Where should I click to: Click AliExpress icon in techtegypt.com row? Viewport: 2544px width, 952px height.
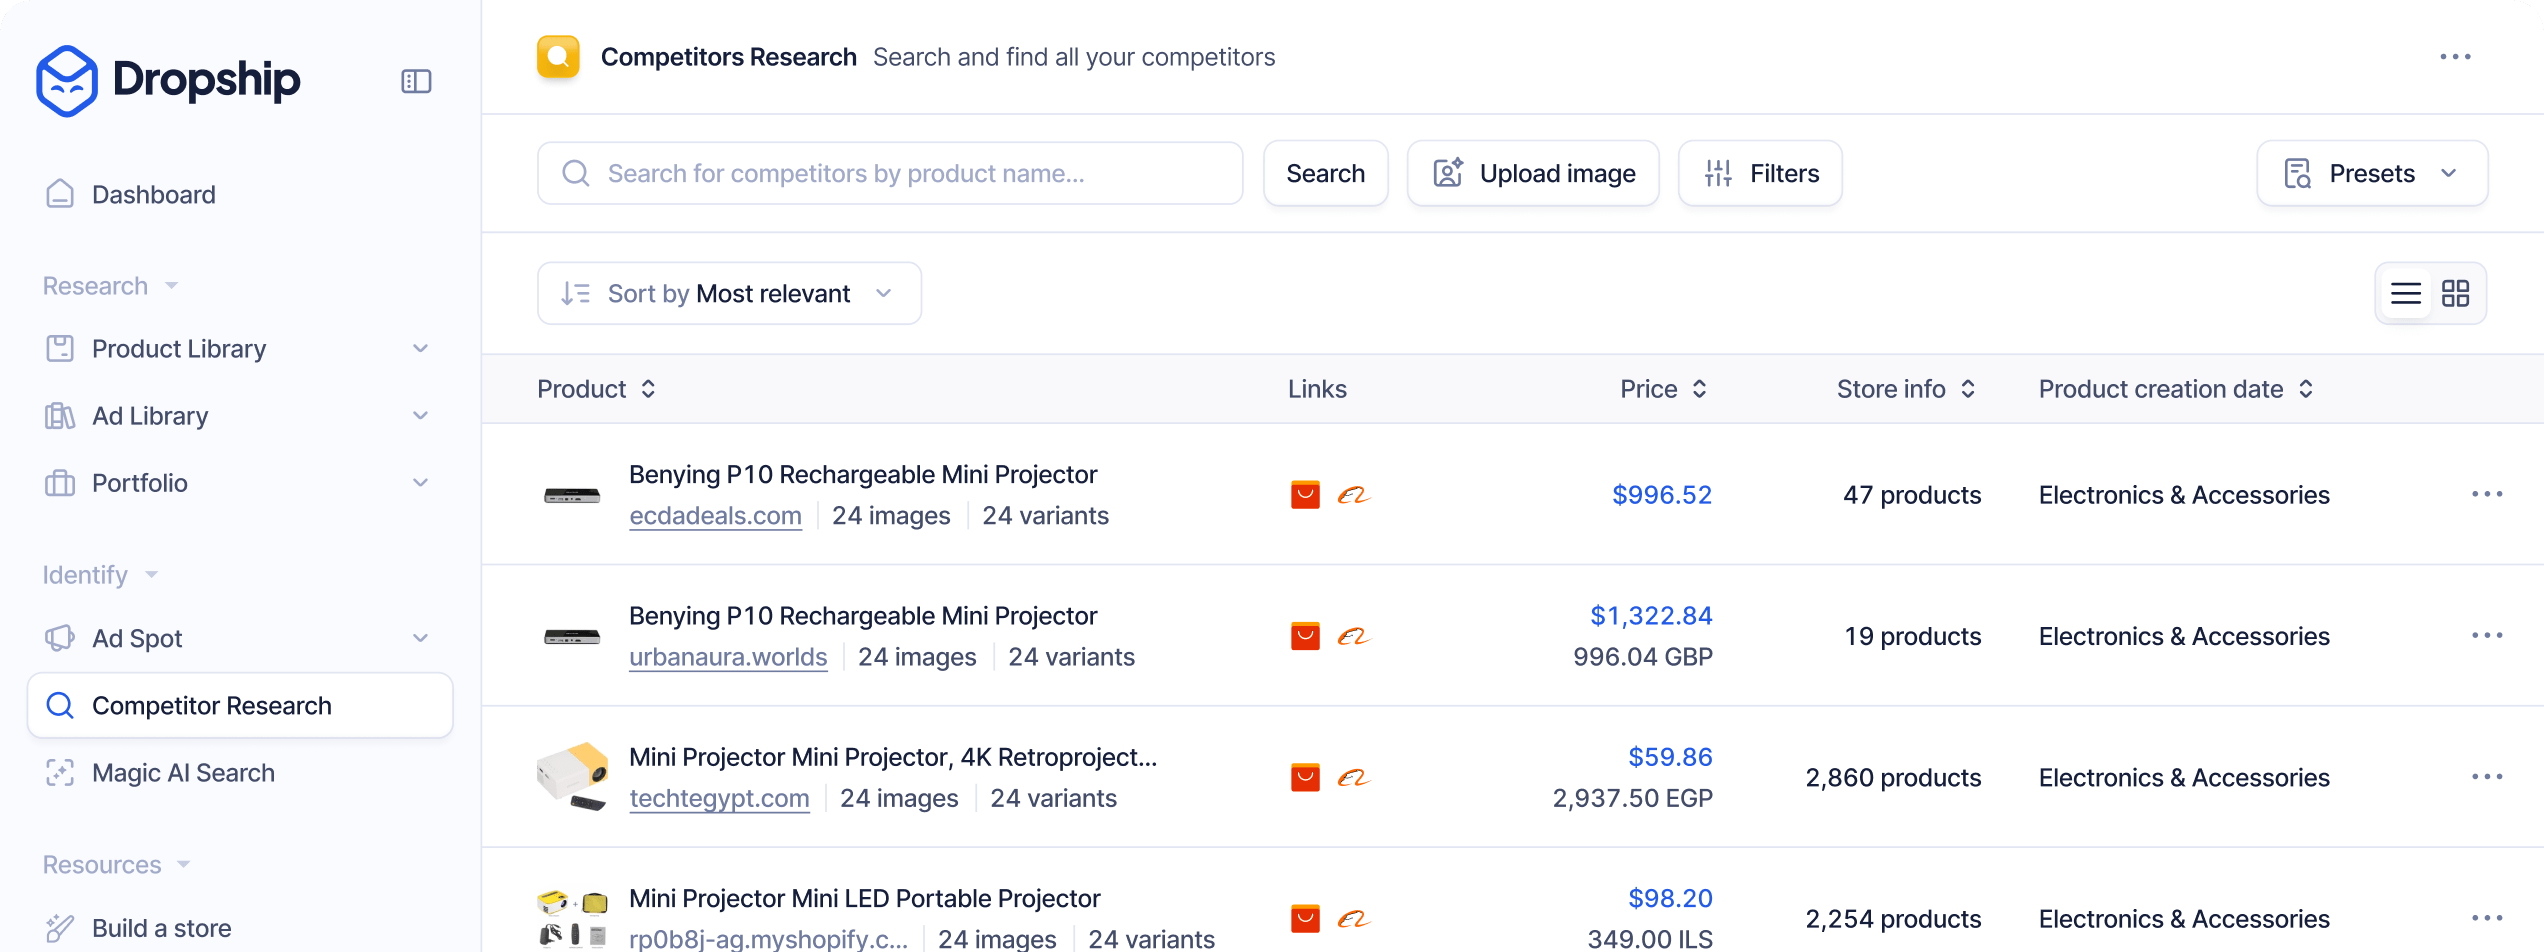(x=1305, y=777)
